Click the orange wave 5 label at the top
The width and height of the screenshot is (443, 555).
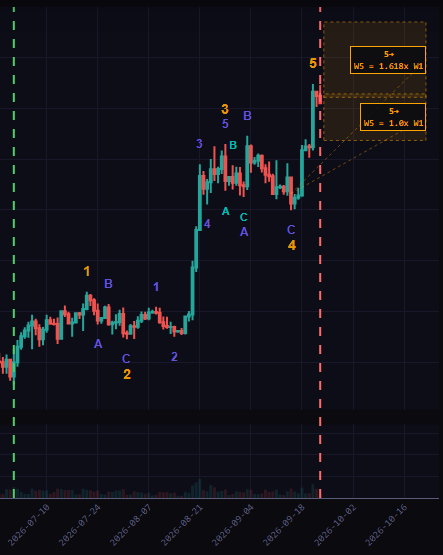click(x=313, y=63)
